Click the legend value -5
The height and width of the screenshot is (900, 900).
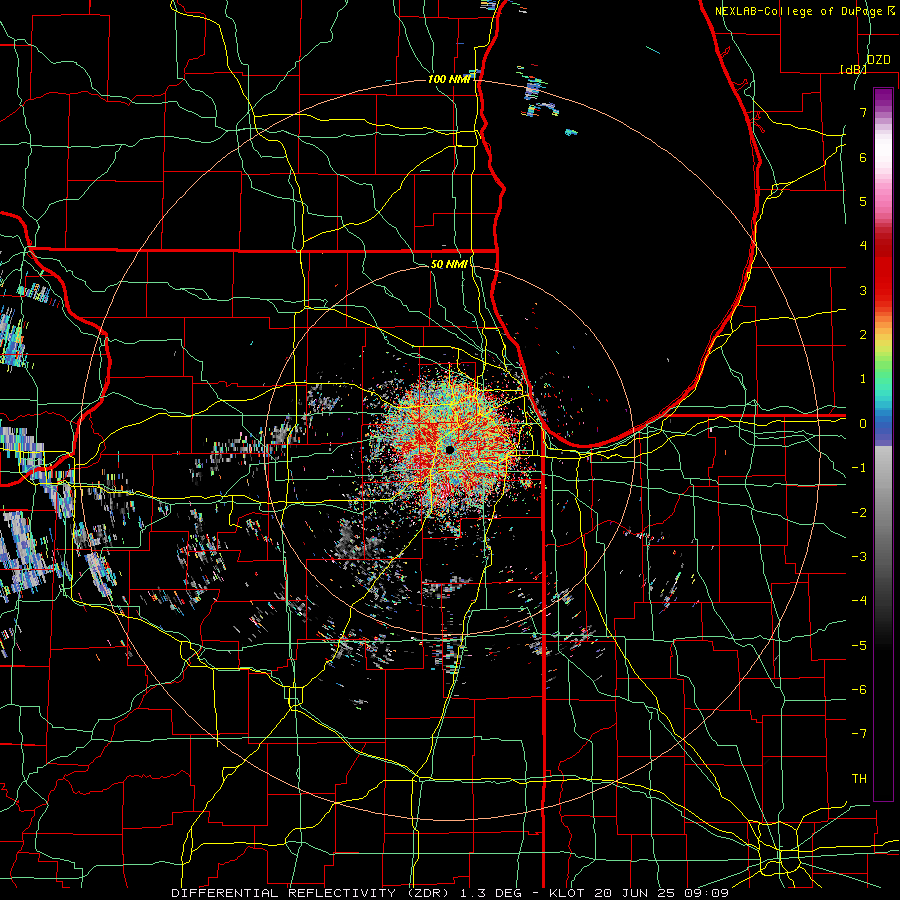point(859,646)
